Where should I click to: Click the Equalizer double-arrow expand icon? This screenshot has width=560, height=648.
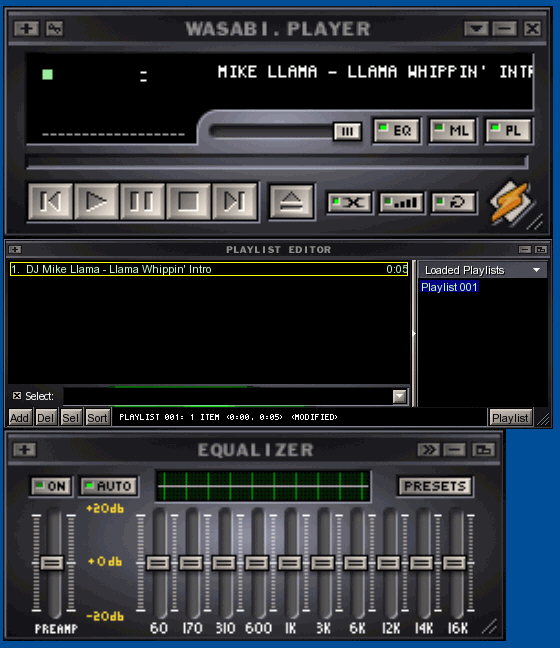tap(428, 450)
